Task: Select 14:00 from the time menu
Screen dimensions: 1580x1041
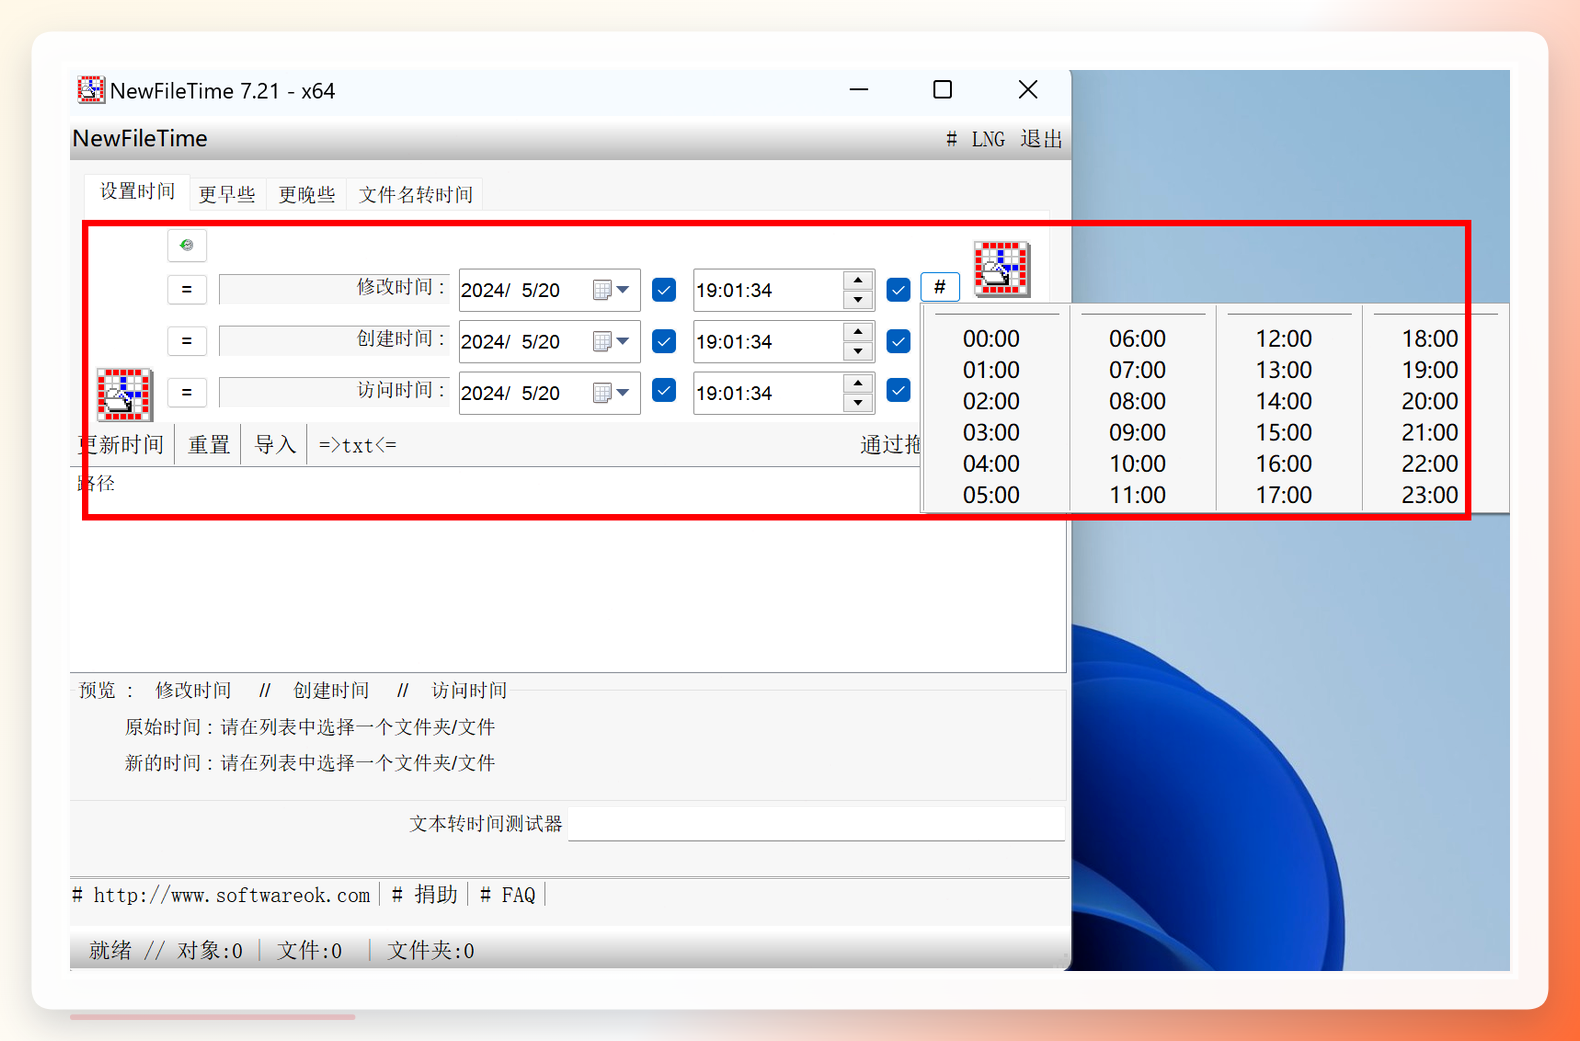Action: [x=1283, y=401]
